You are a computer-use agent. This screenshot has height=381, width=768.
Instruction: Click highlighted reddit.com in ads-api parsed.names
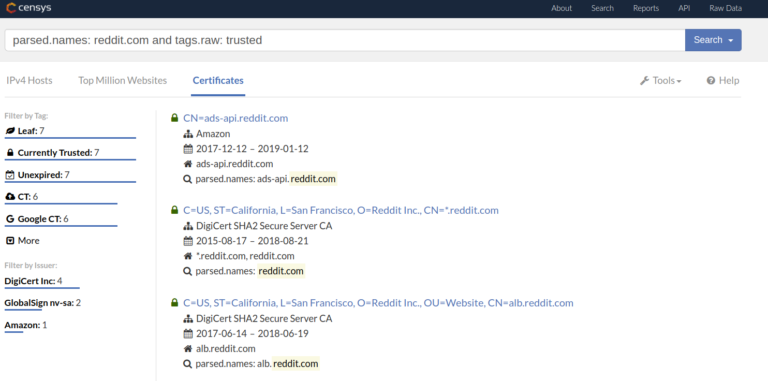click(x=313, y=179)
